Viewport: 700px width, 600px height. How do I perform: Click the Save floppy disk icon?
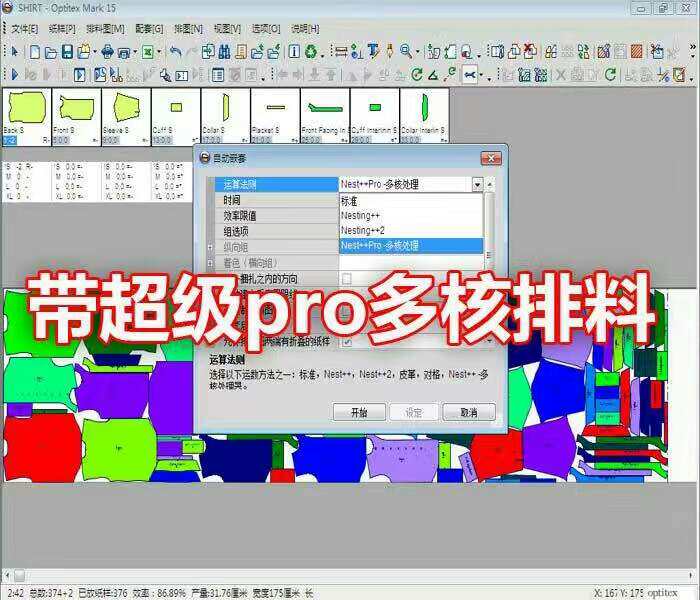67,52
